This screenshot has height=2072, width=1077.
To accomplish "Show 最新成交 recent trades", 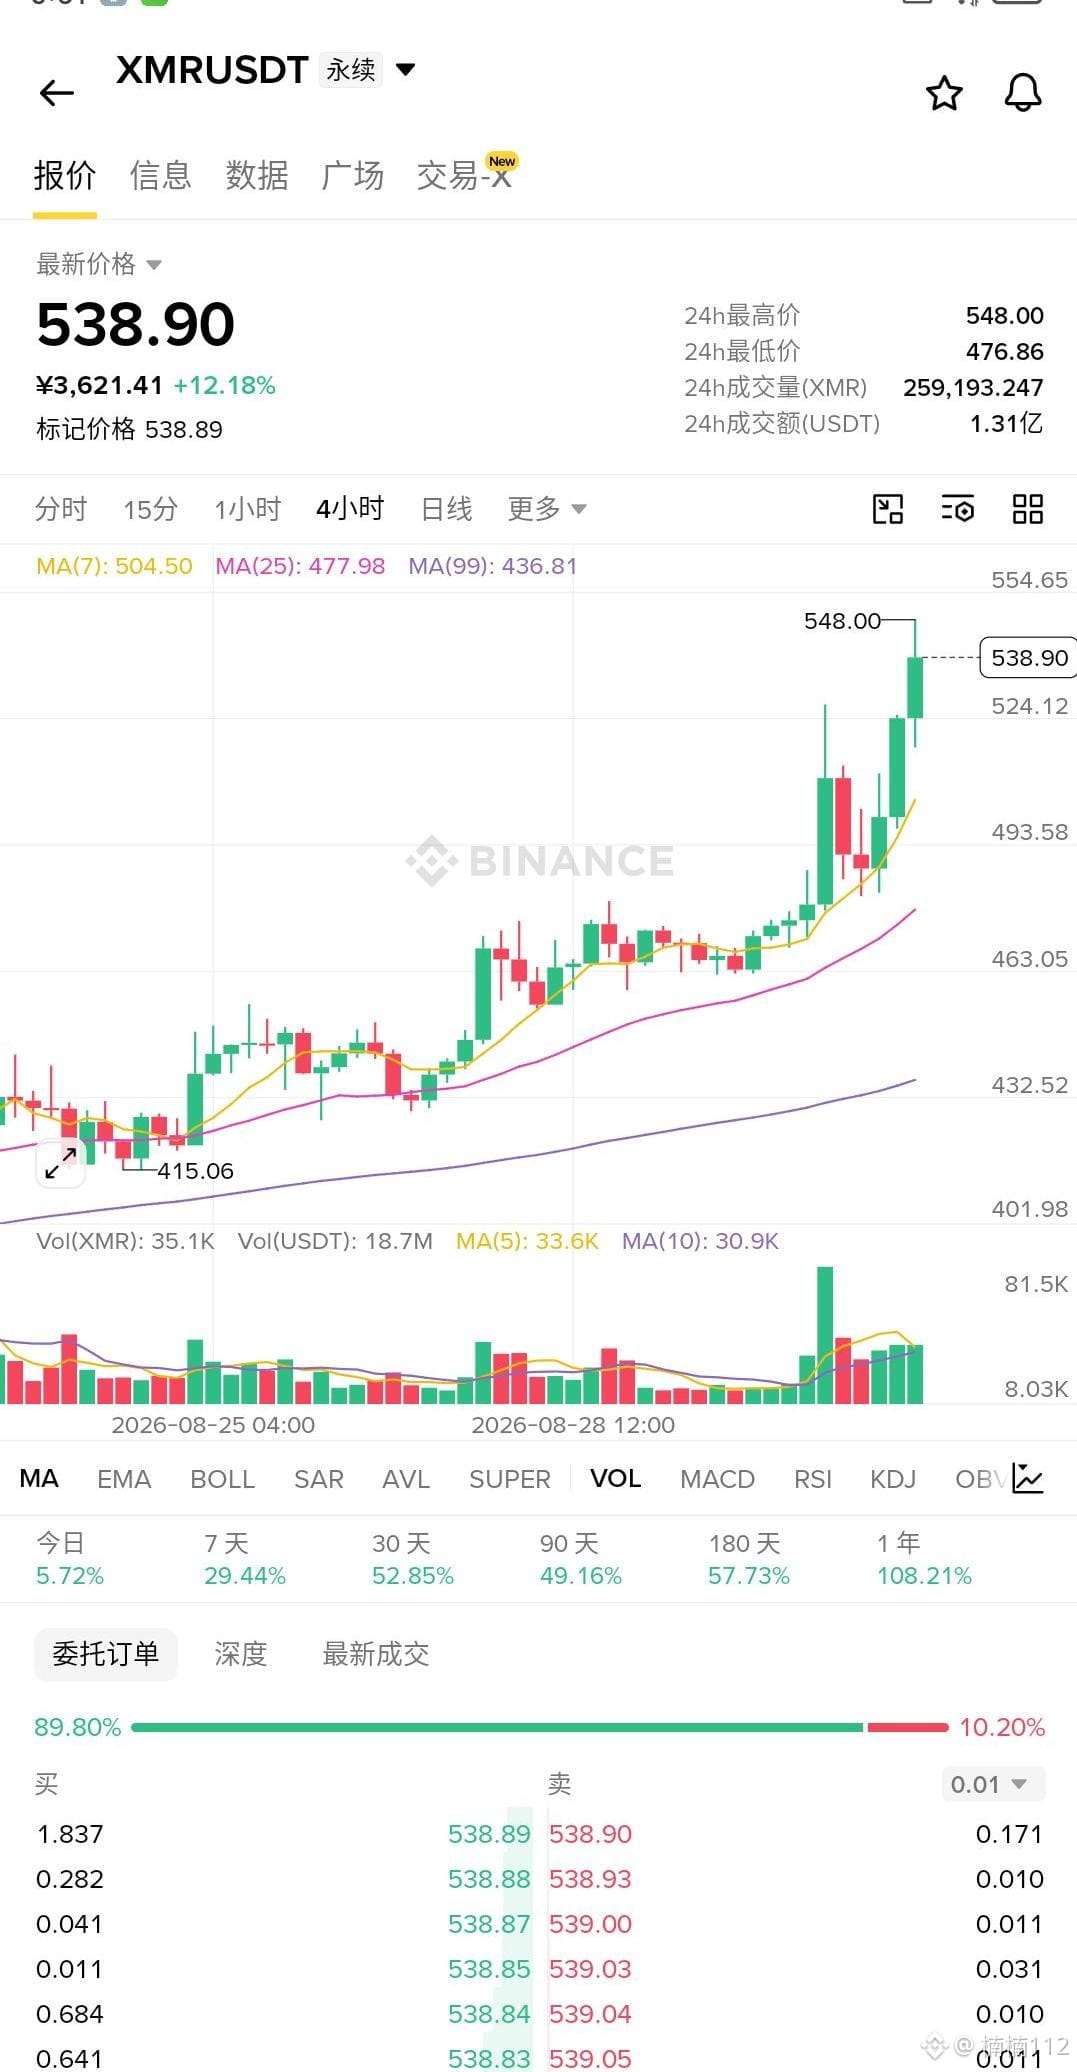I will [376, 1654].
